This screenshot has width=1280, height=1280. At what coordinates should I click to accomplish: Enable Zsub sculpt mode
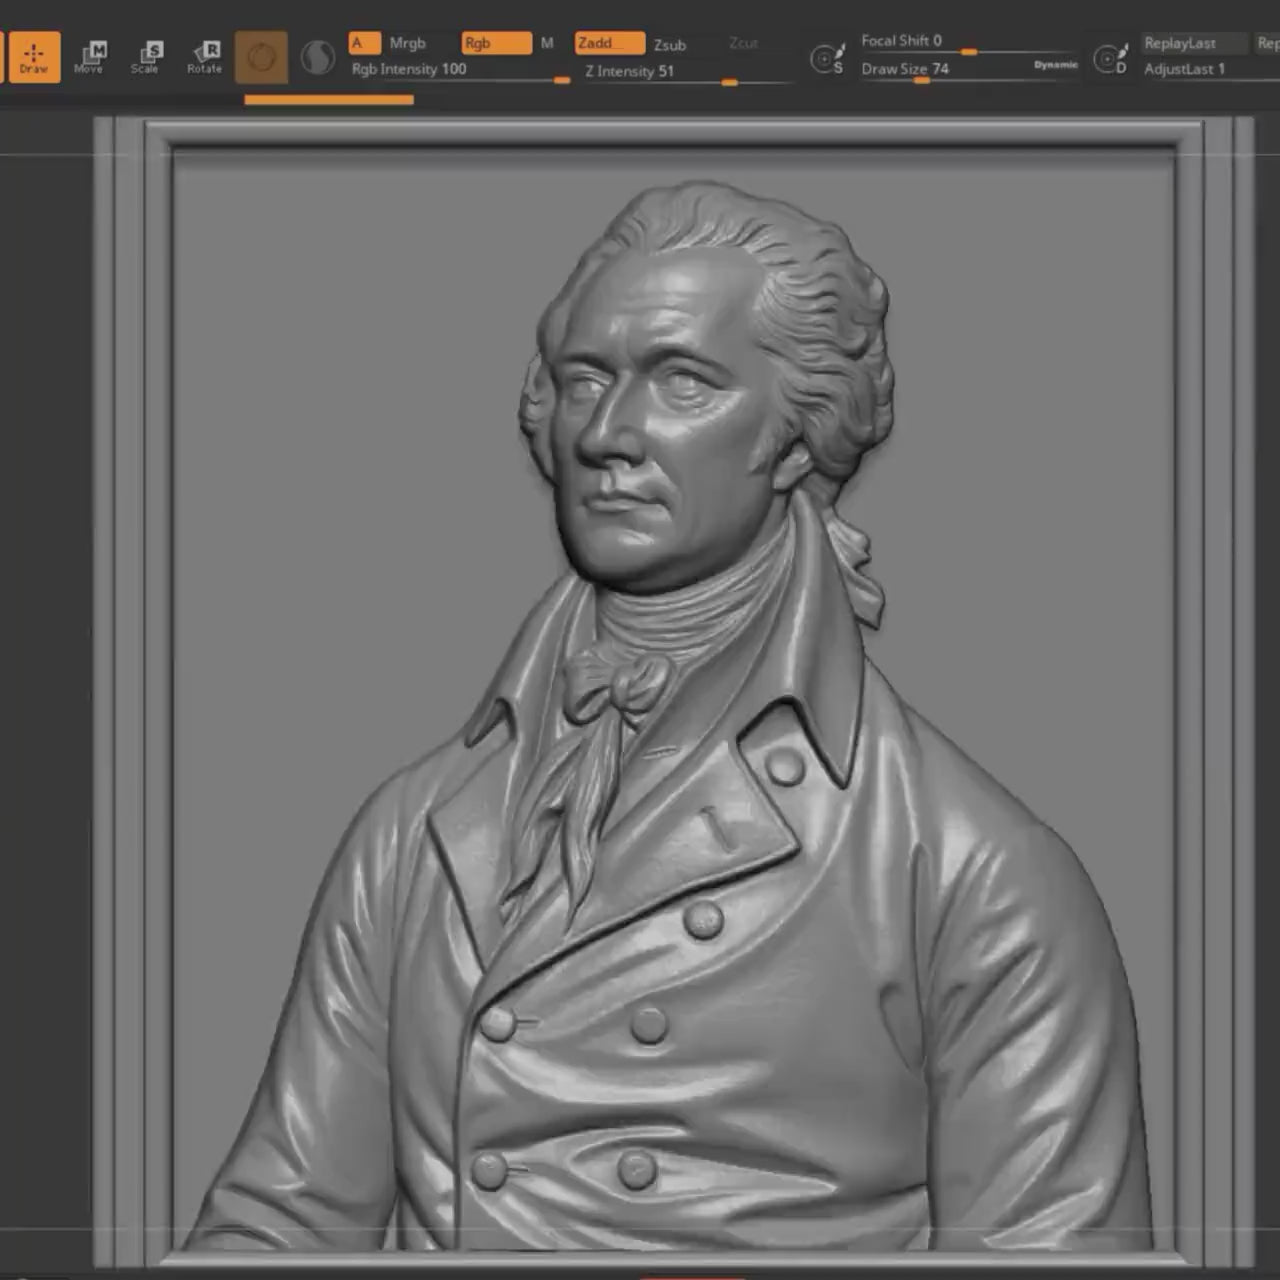tap(670, 45)
